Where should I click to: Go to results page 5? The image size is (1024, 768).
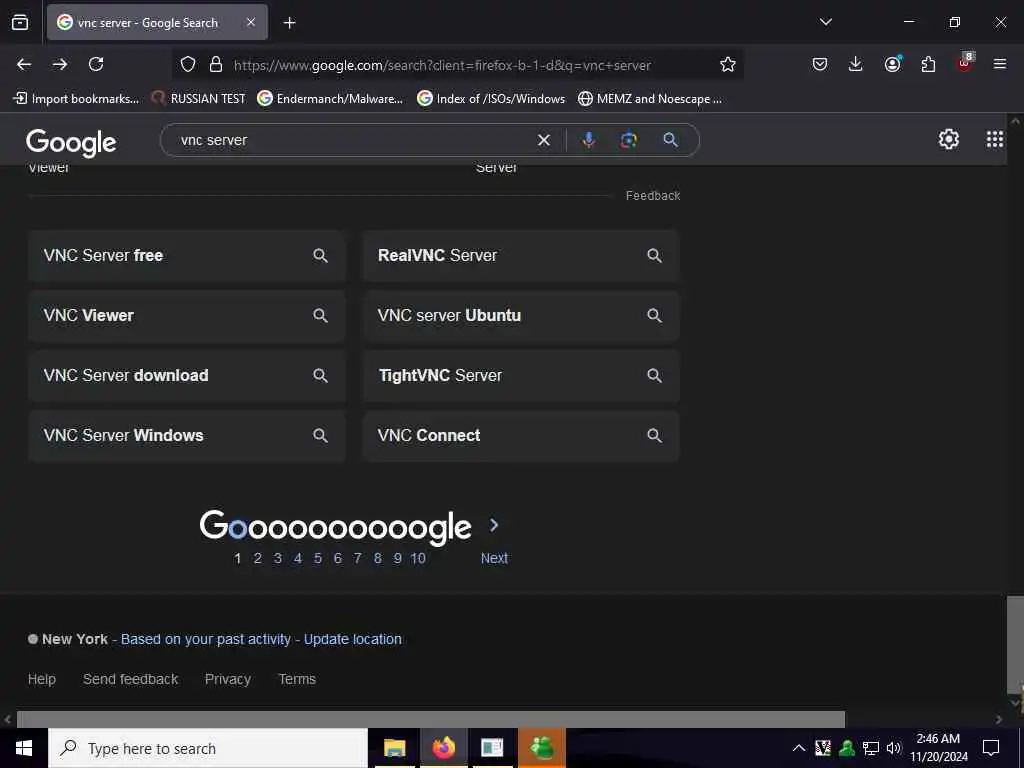pyautogui.click(x=318, y=558)
